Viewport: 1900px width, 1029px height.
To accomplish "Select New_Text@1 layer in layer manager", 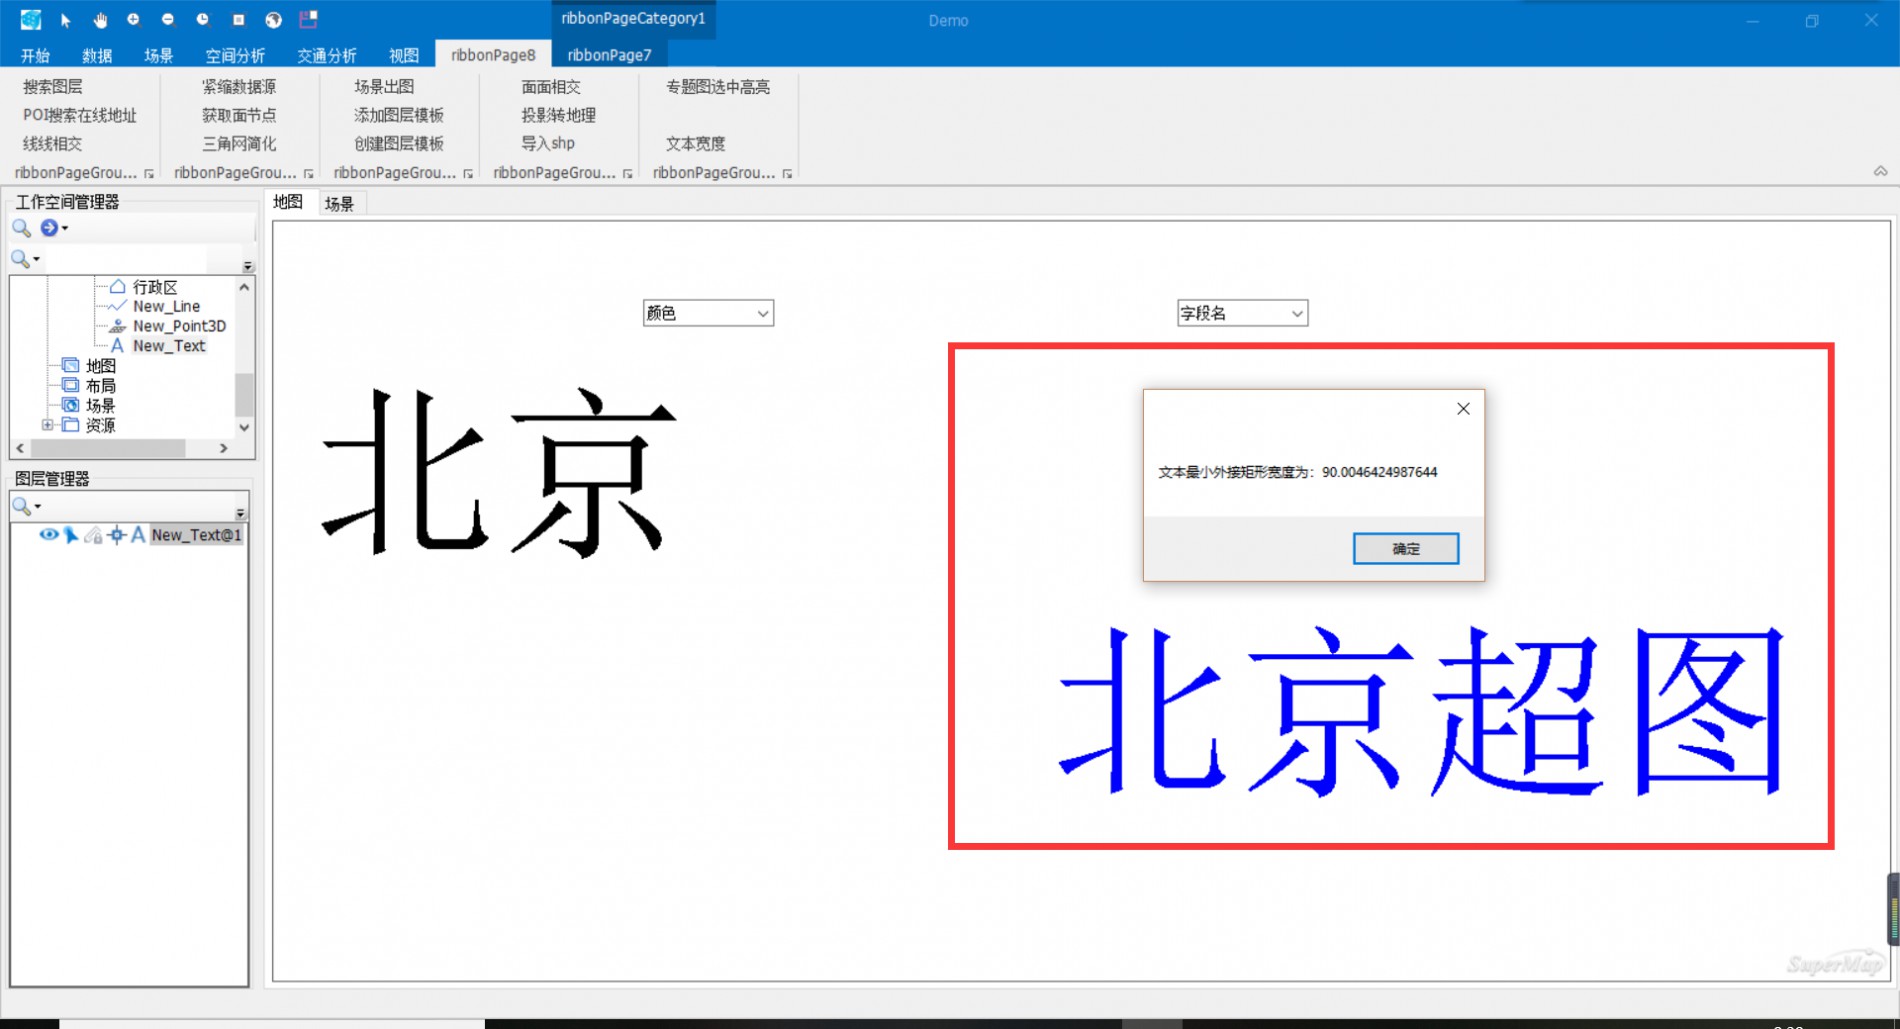I will coord(197,535).
